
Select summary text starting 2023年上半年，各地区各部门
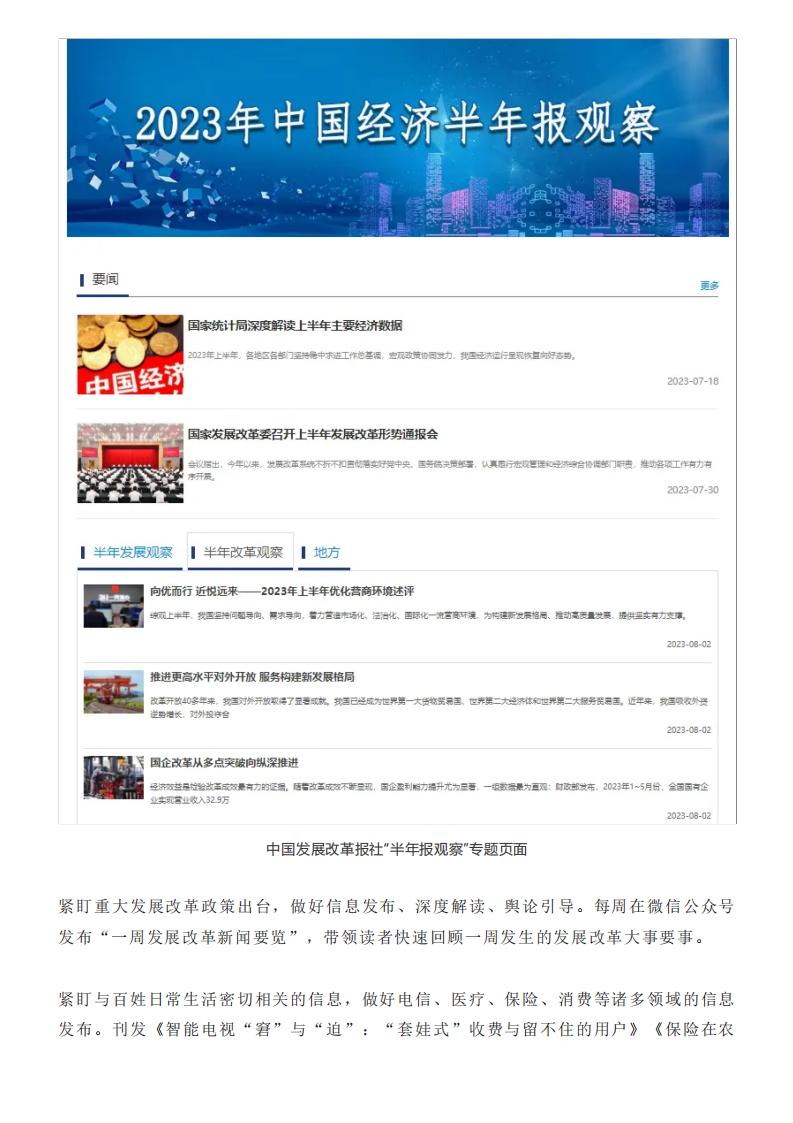383,355
